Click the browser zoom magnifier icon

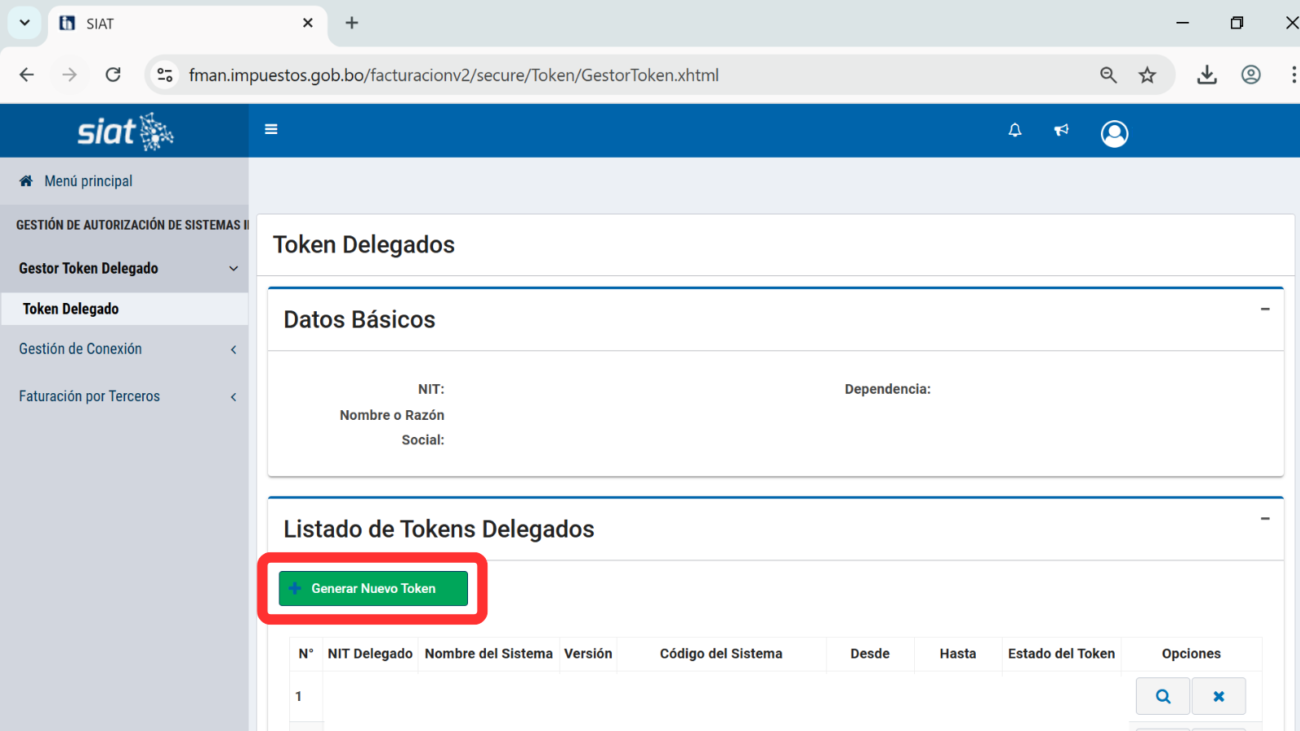click(1108, 75)
